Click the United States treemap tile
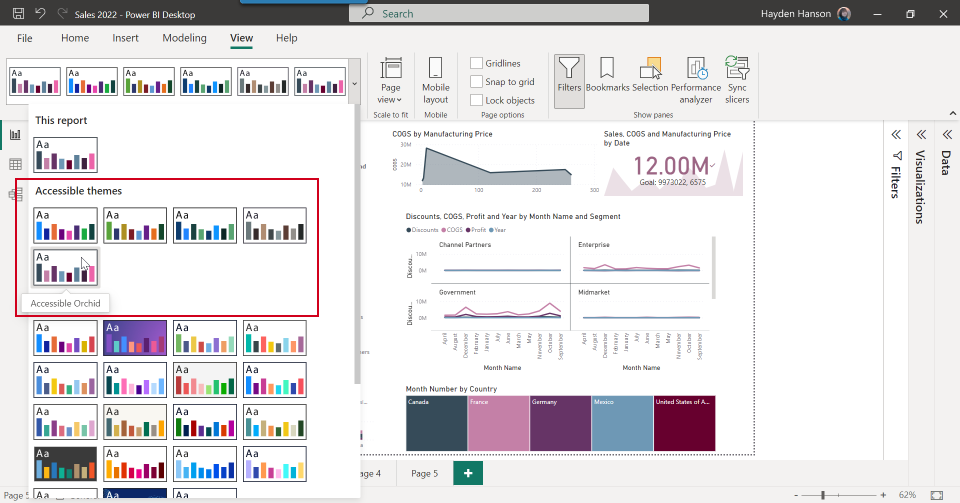Screen dimensions: 960x503 [684, 423]
